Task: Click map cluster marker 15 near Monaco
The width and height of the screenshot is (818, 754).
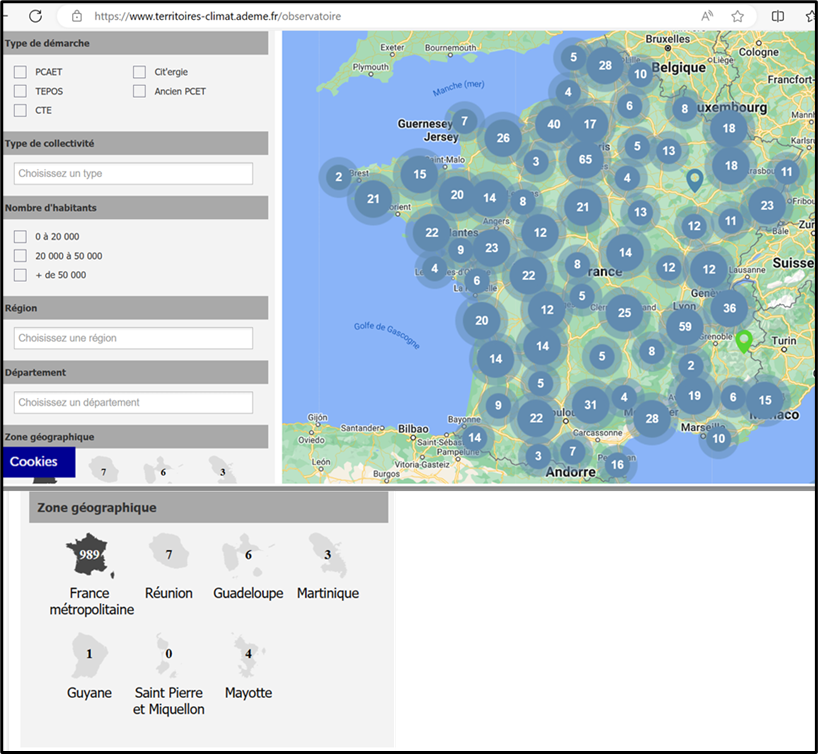Action: [765, 400]
